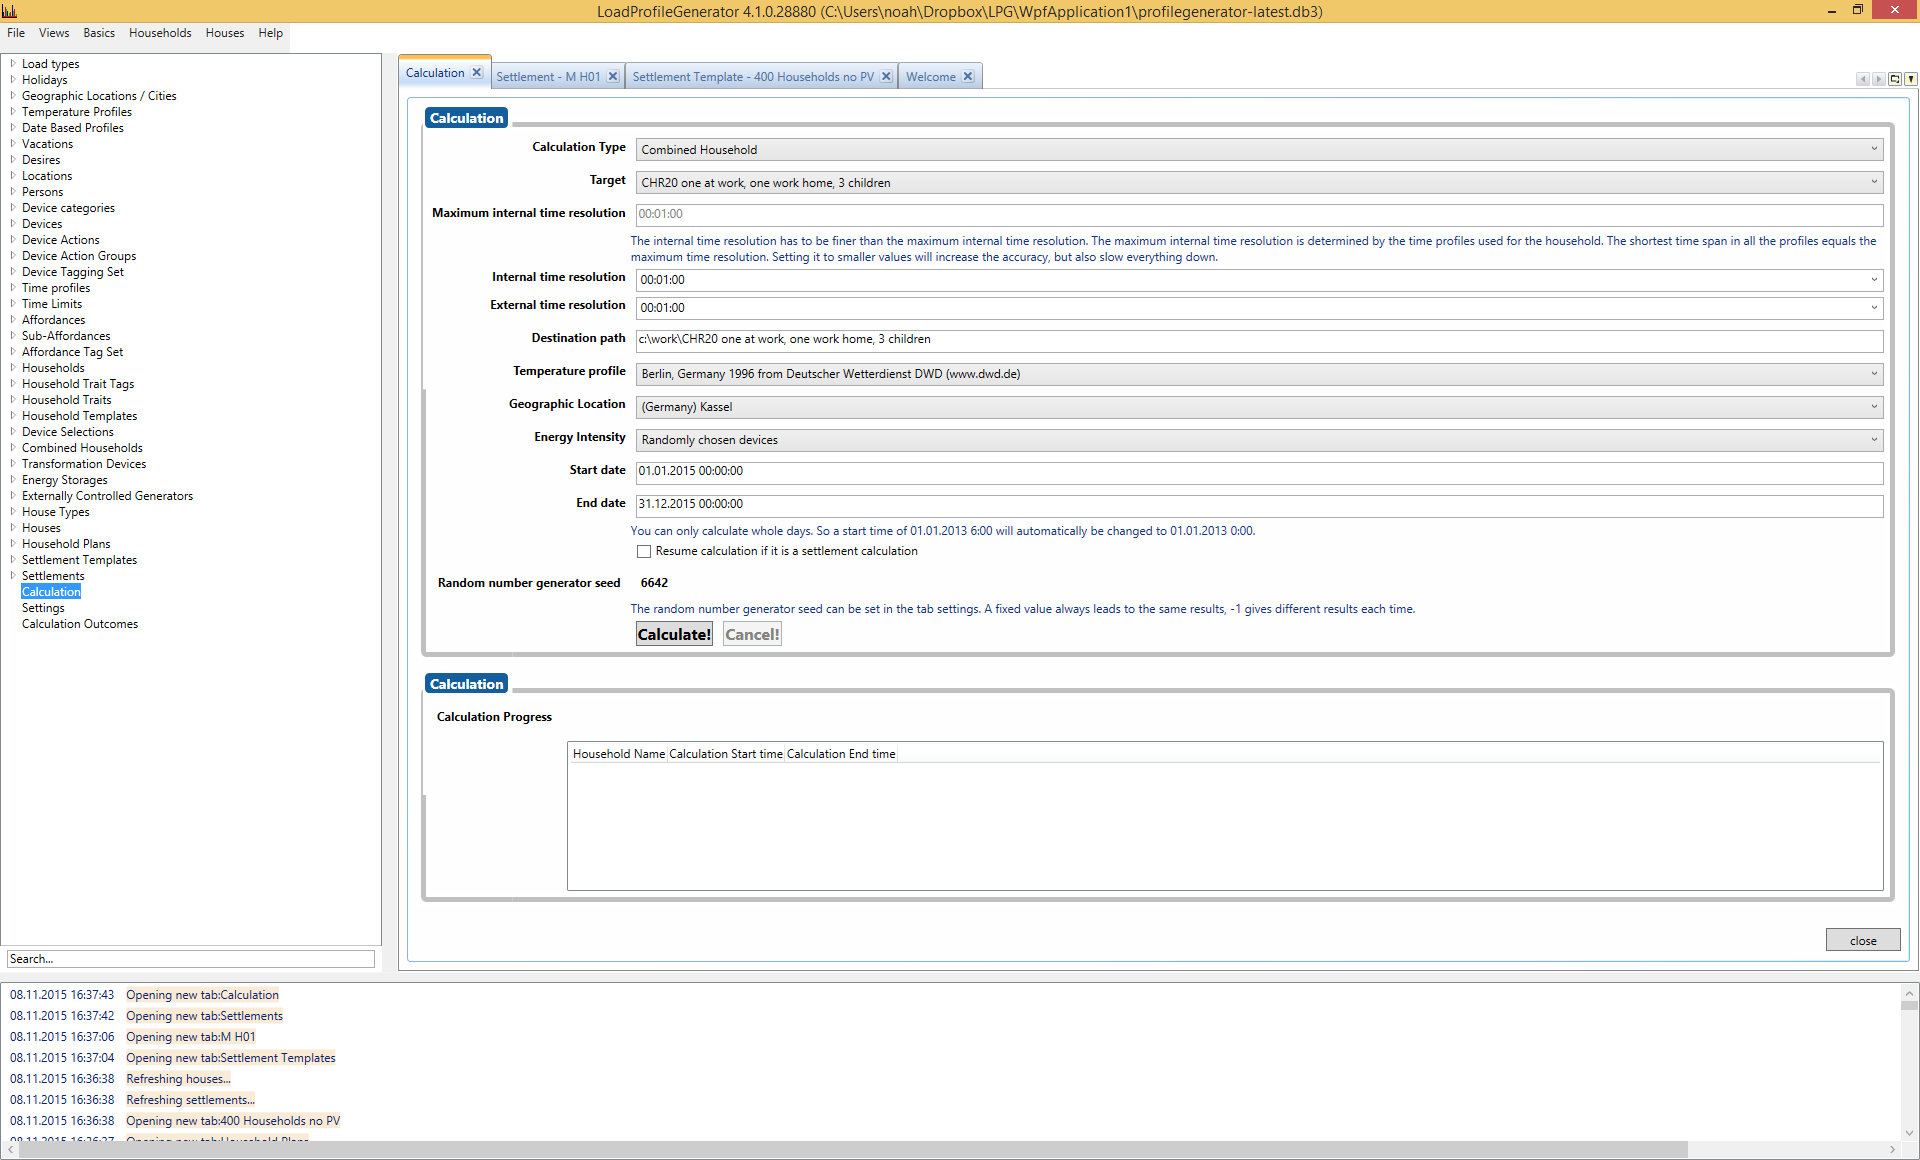The image size is (1920, 1160).
Task: Open the Calculation Type dropdown
Action: click(1259, 150)
